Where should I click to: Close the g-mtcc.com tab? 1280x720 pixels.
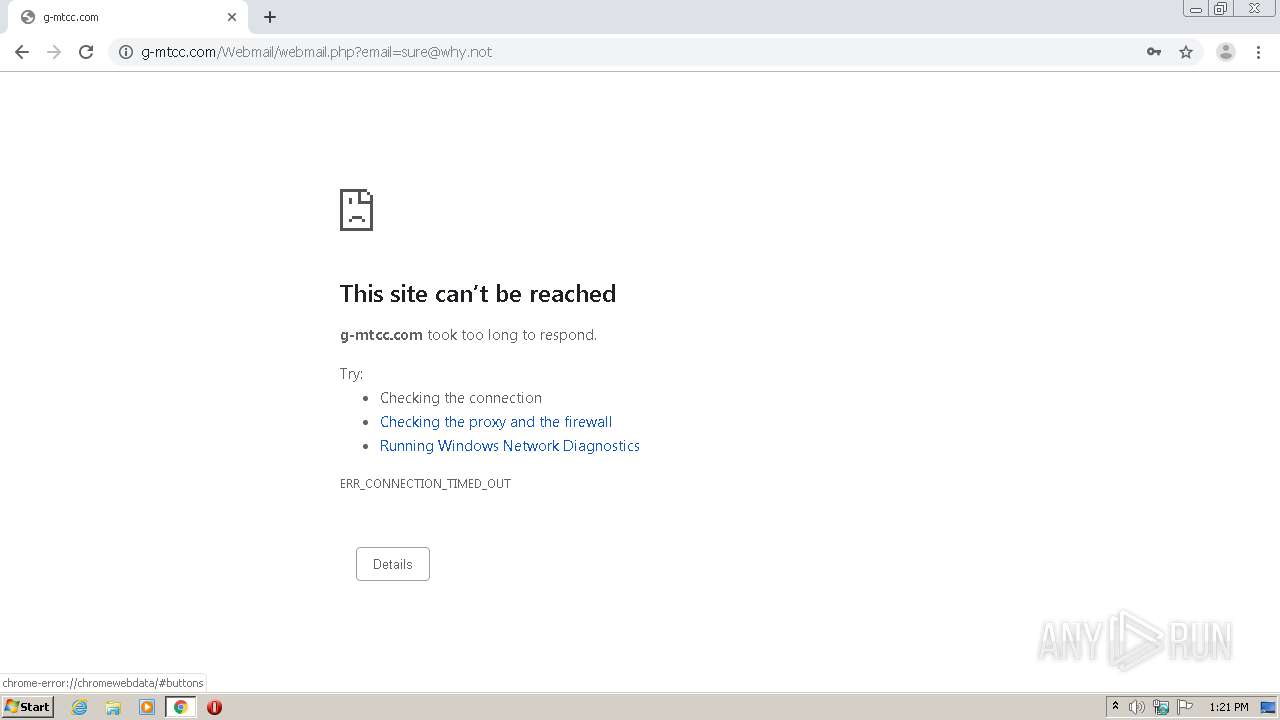coord(232,17)
